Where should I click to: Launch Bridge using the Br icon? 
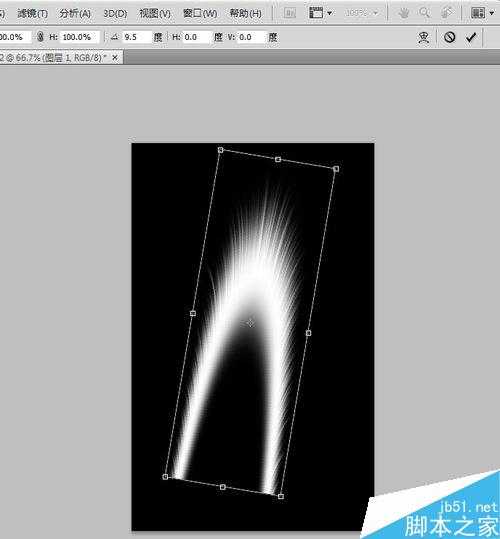point(290,13)
